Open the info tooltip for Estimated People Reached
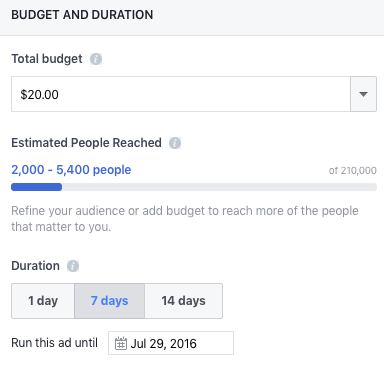The image size is (384, 367). (175, 143)
